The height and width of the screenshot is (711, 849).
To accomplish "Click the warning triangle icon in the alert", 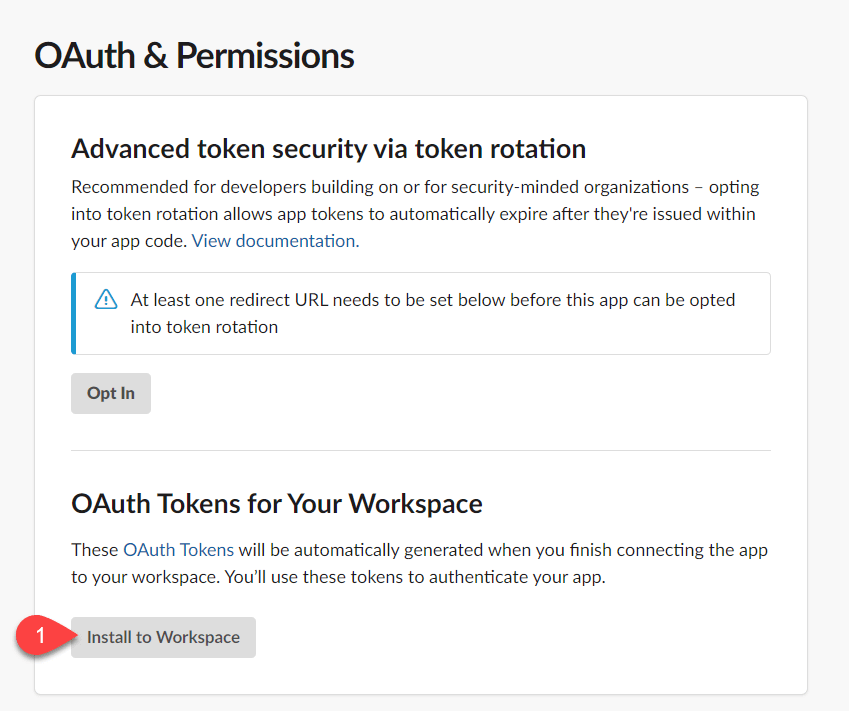I will point(105,300).
